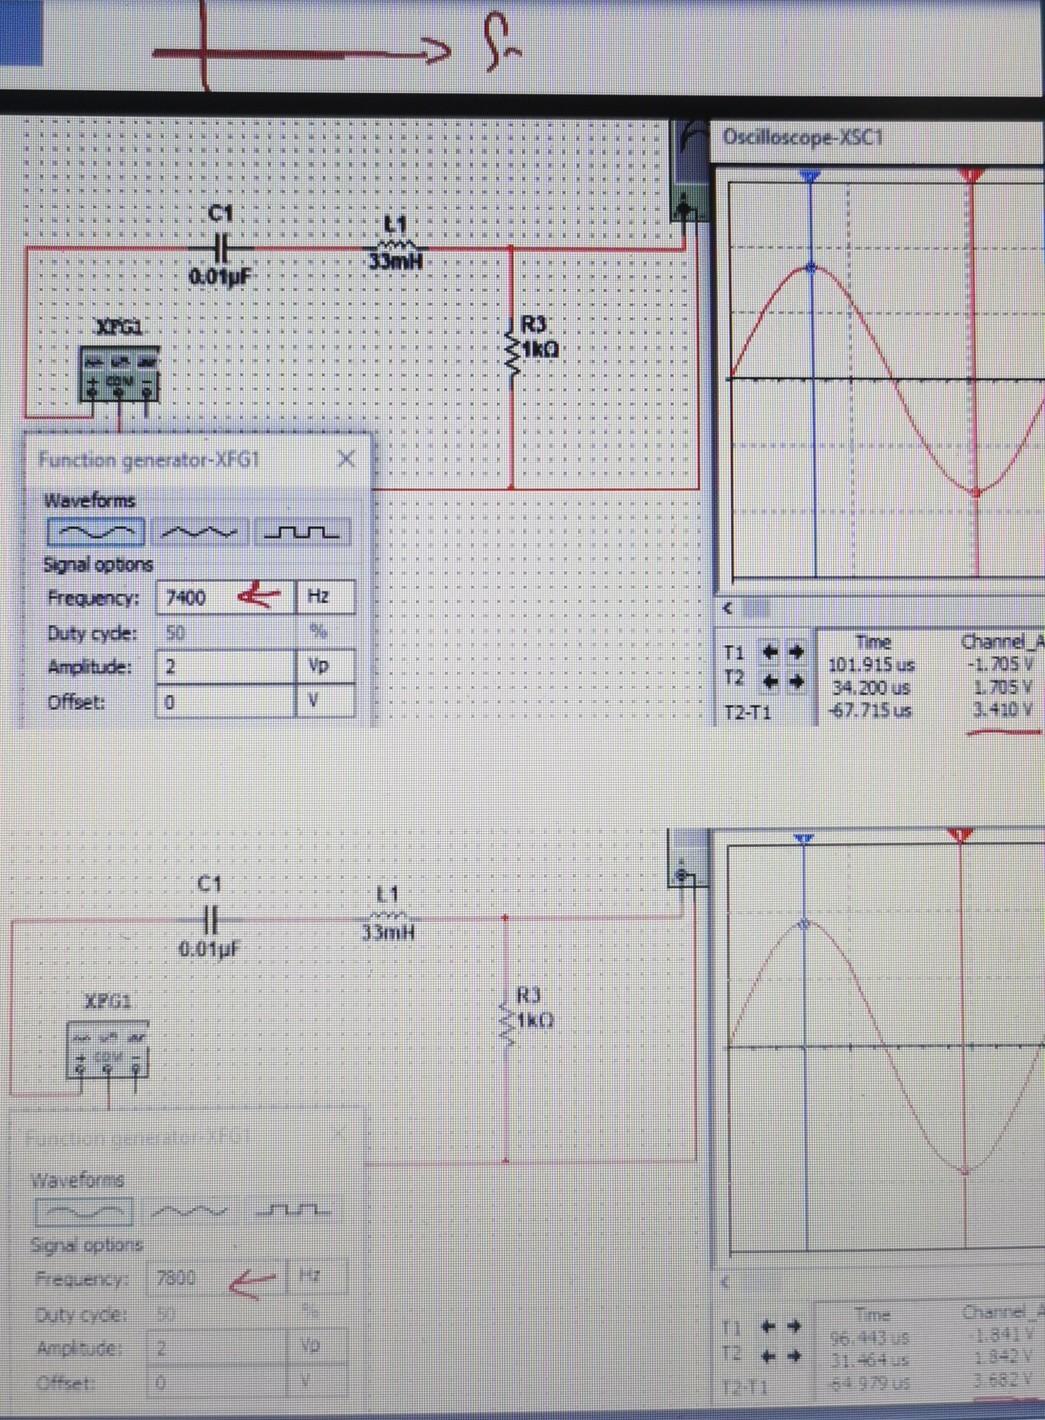Move T2 cursor right beside 31.464 us reading
The height and width of the screenshot is (1420, 1045).
794,1357
